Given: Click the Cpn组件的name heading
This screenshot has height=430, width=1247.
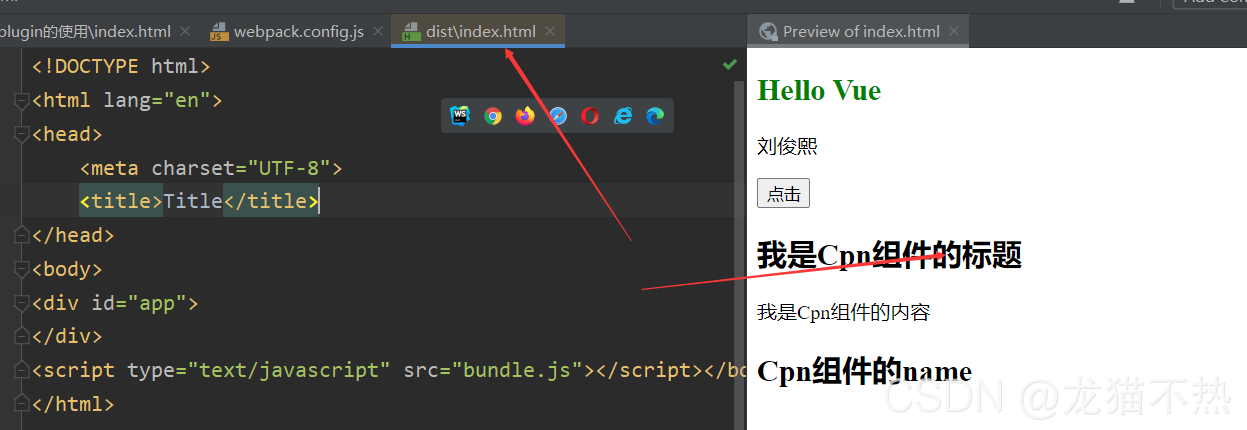Looking at the screenshot, I should [864, 371].
